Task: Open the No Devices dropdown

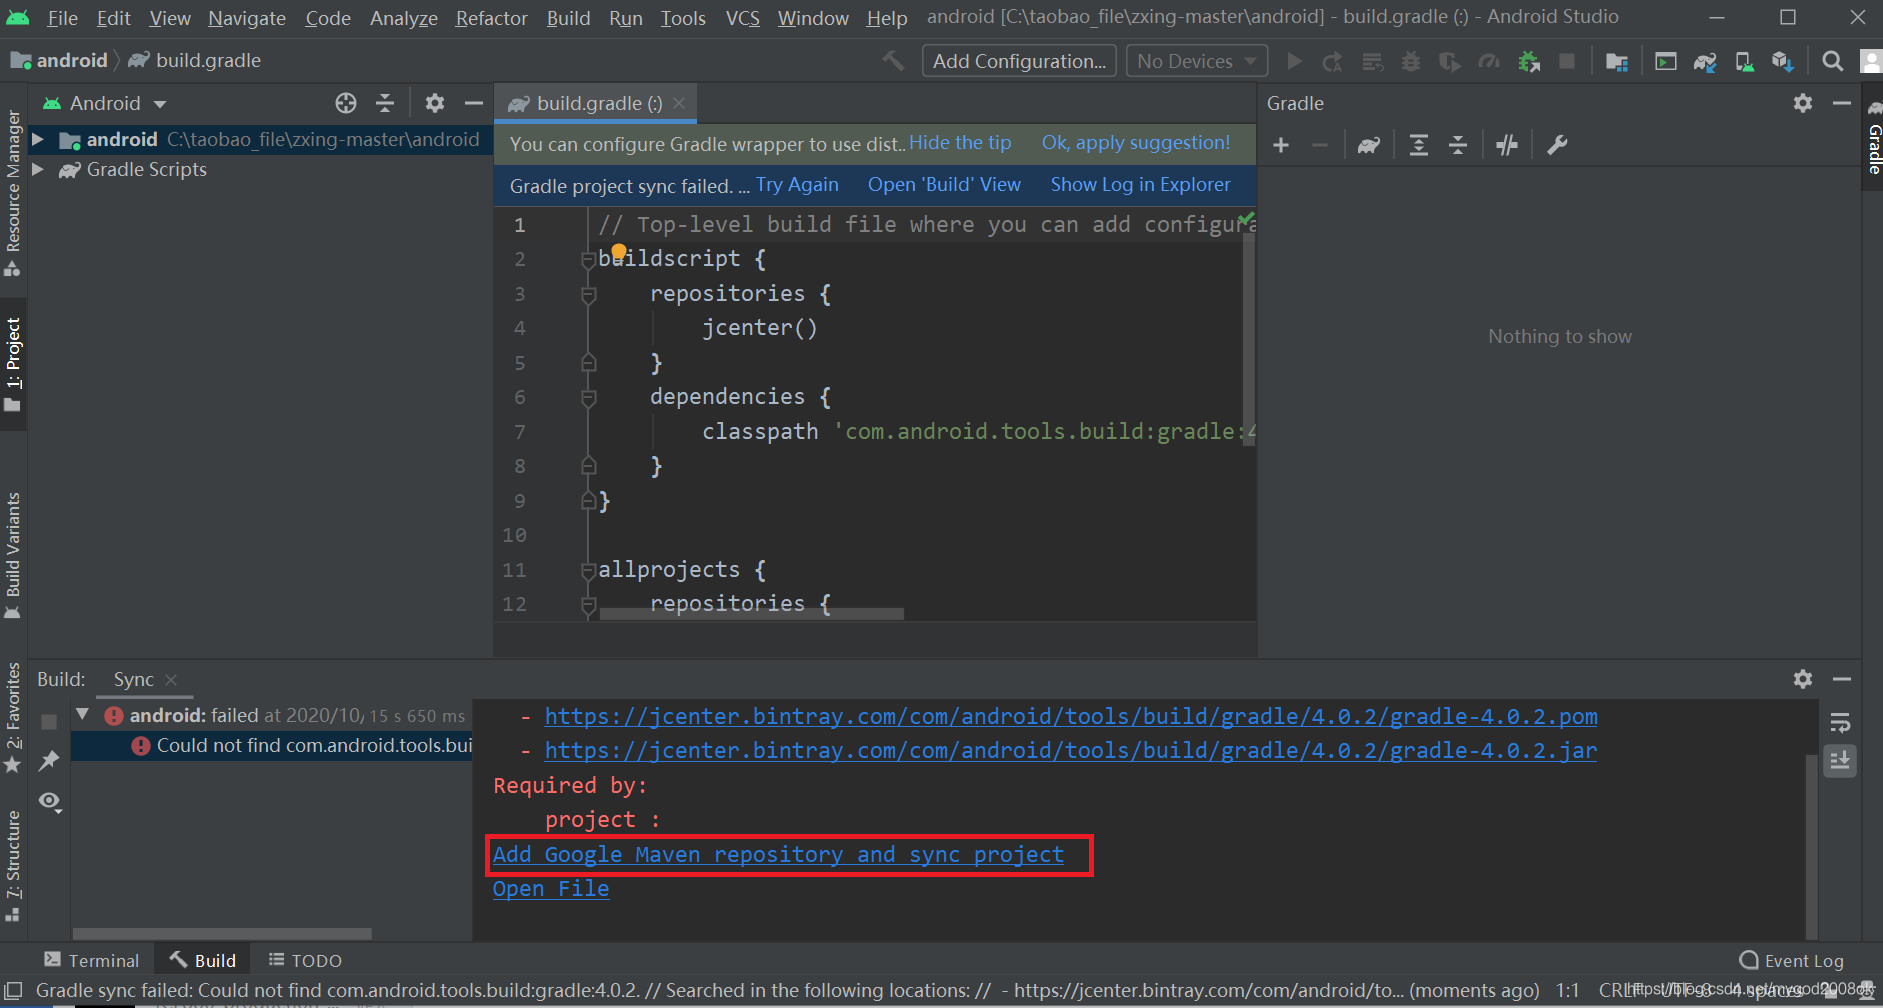Action: click(x=1196, y=61)
